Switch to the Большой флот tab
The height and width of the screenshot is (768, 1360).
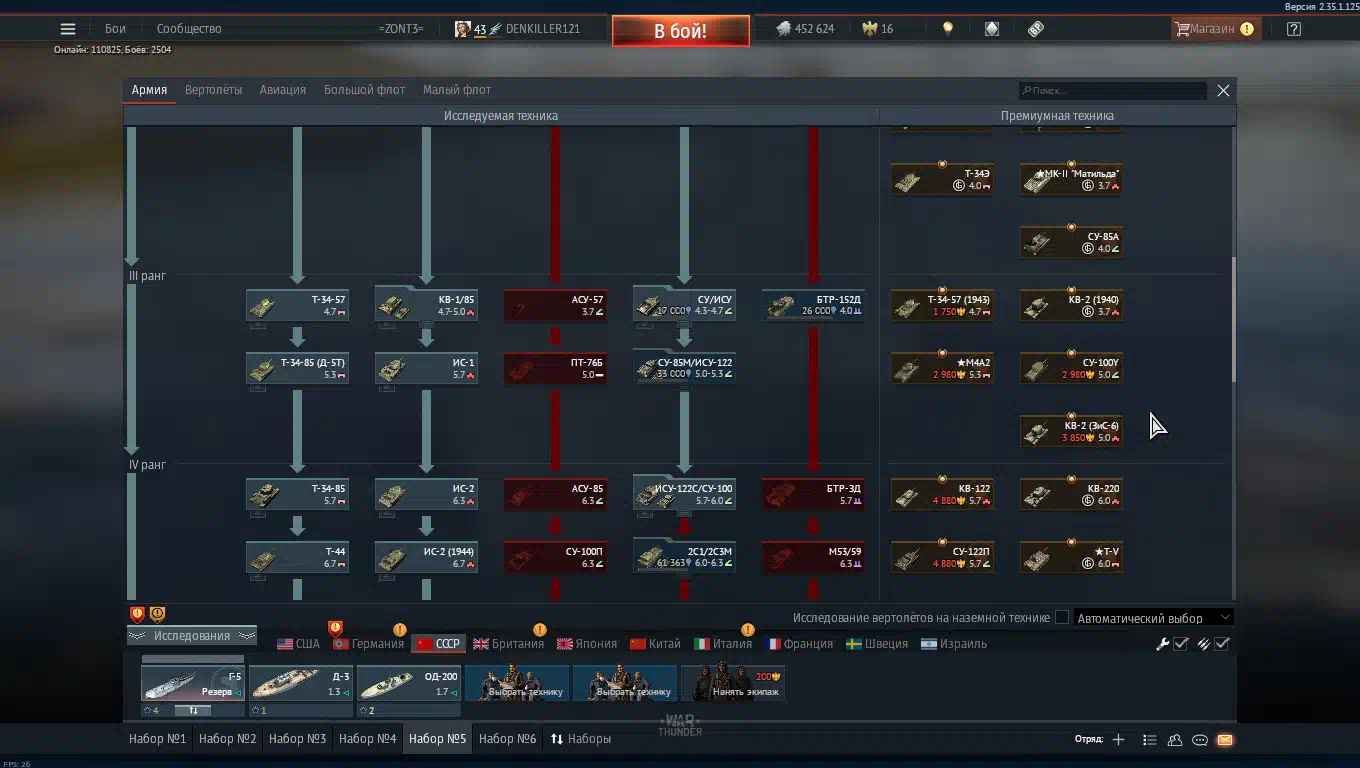click(x=364, y=90)
